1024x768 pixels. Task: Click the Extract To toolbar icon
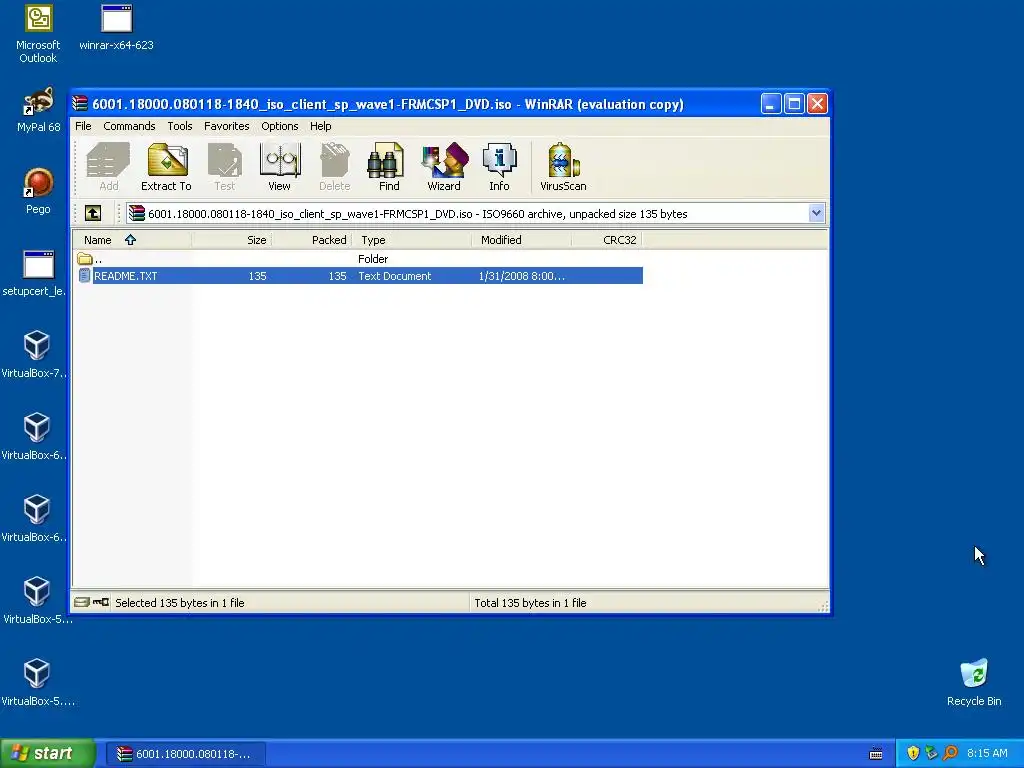coord(167,167)
